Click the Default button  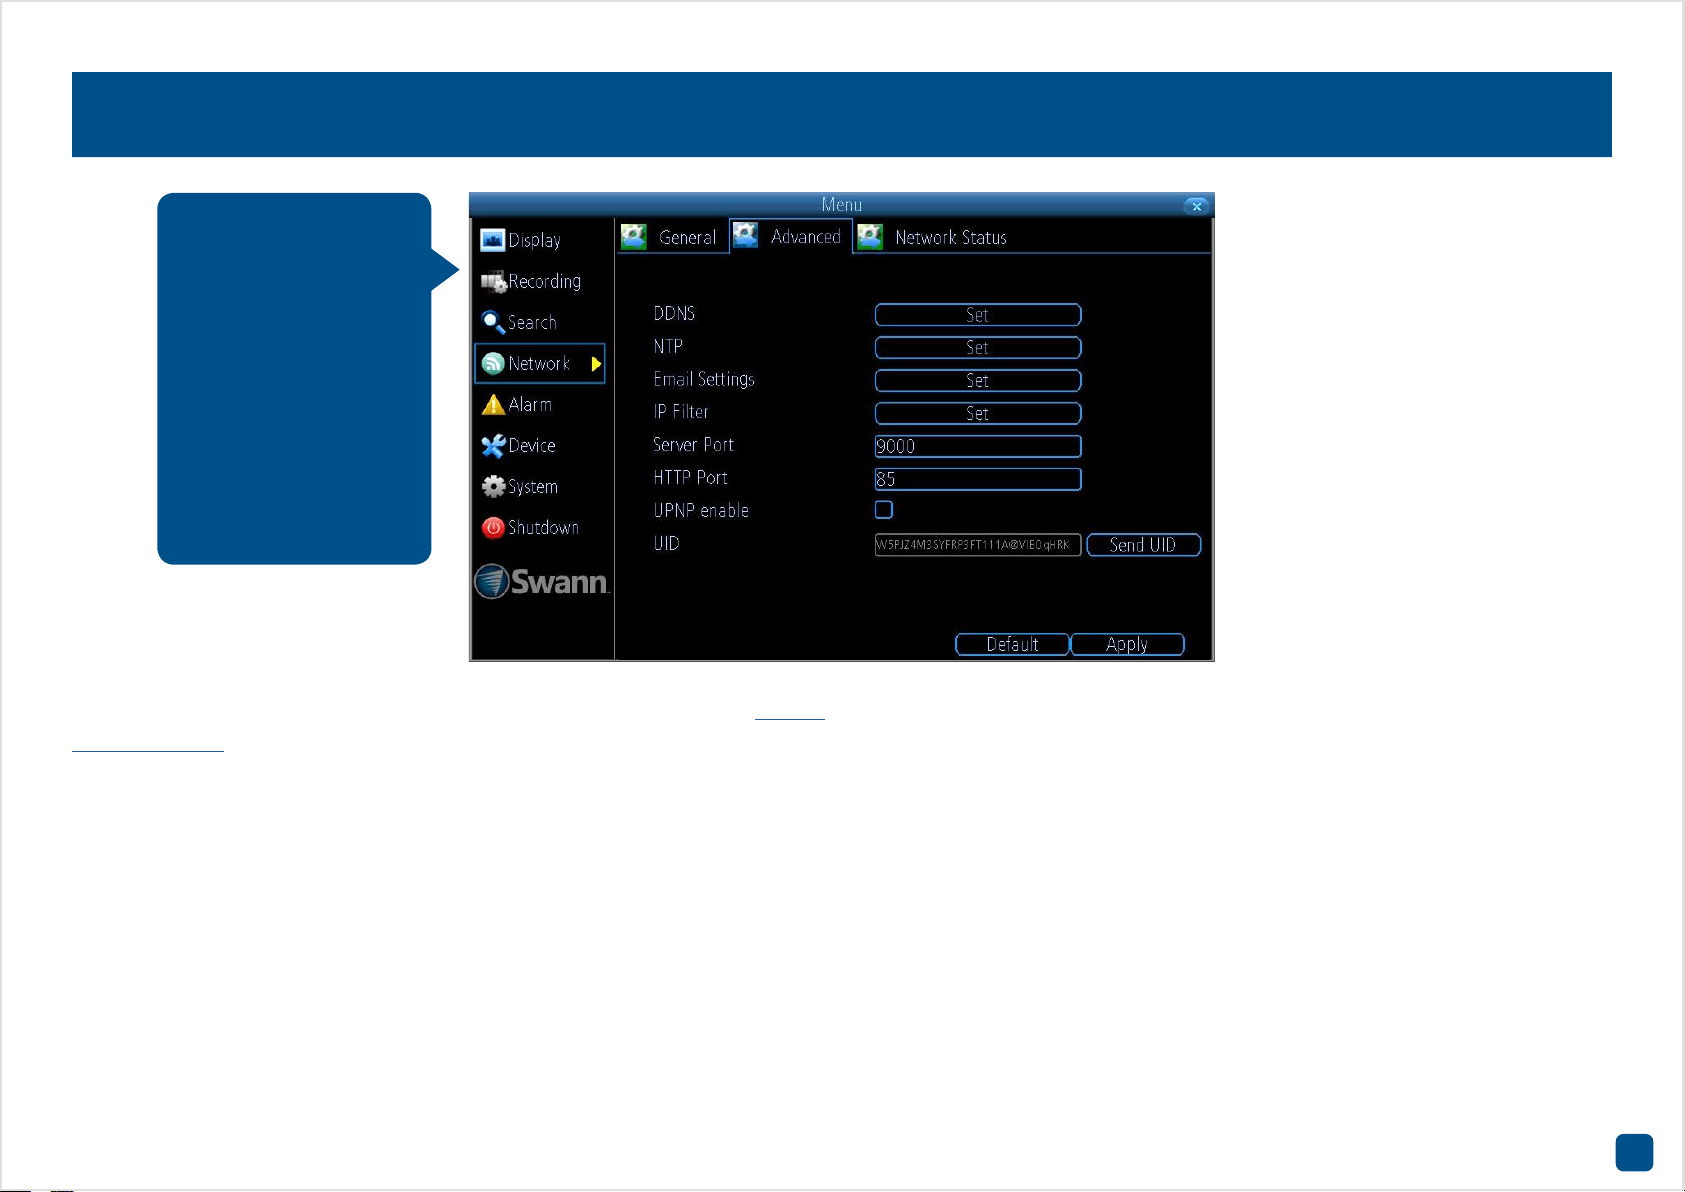(x=1012, y=644)
